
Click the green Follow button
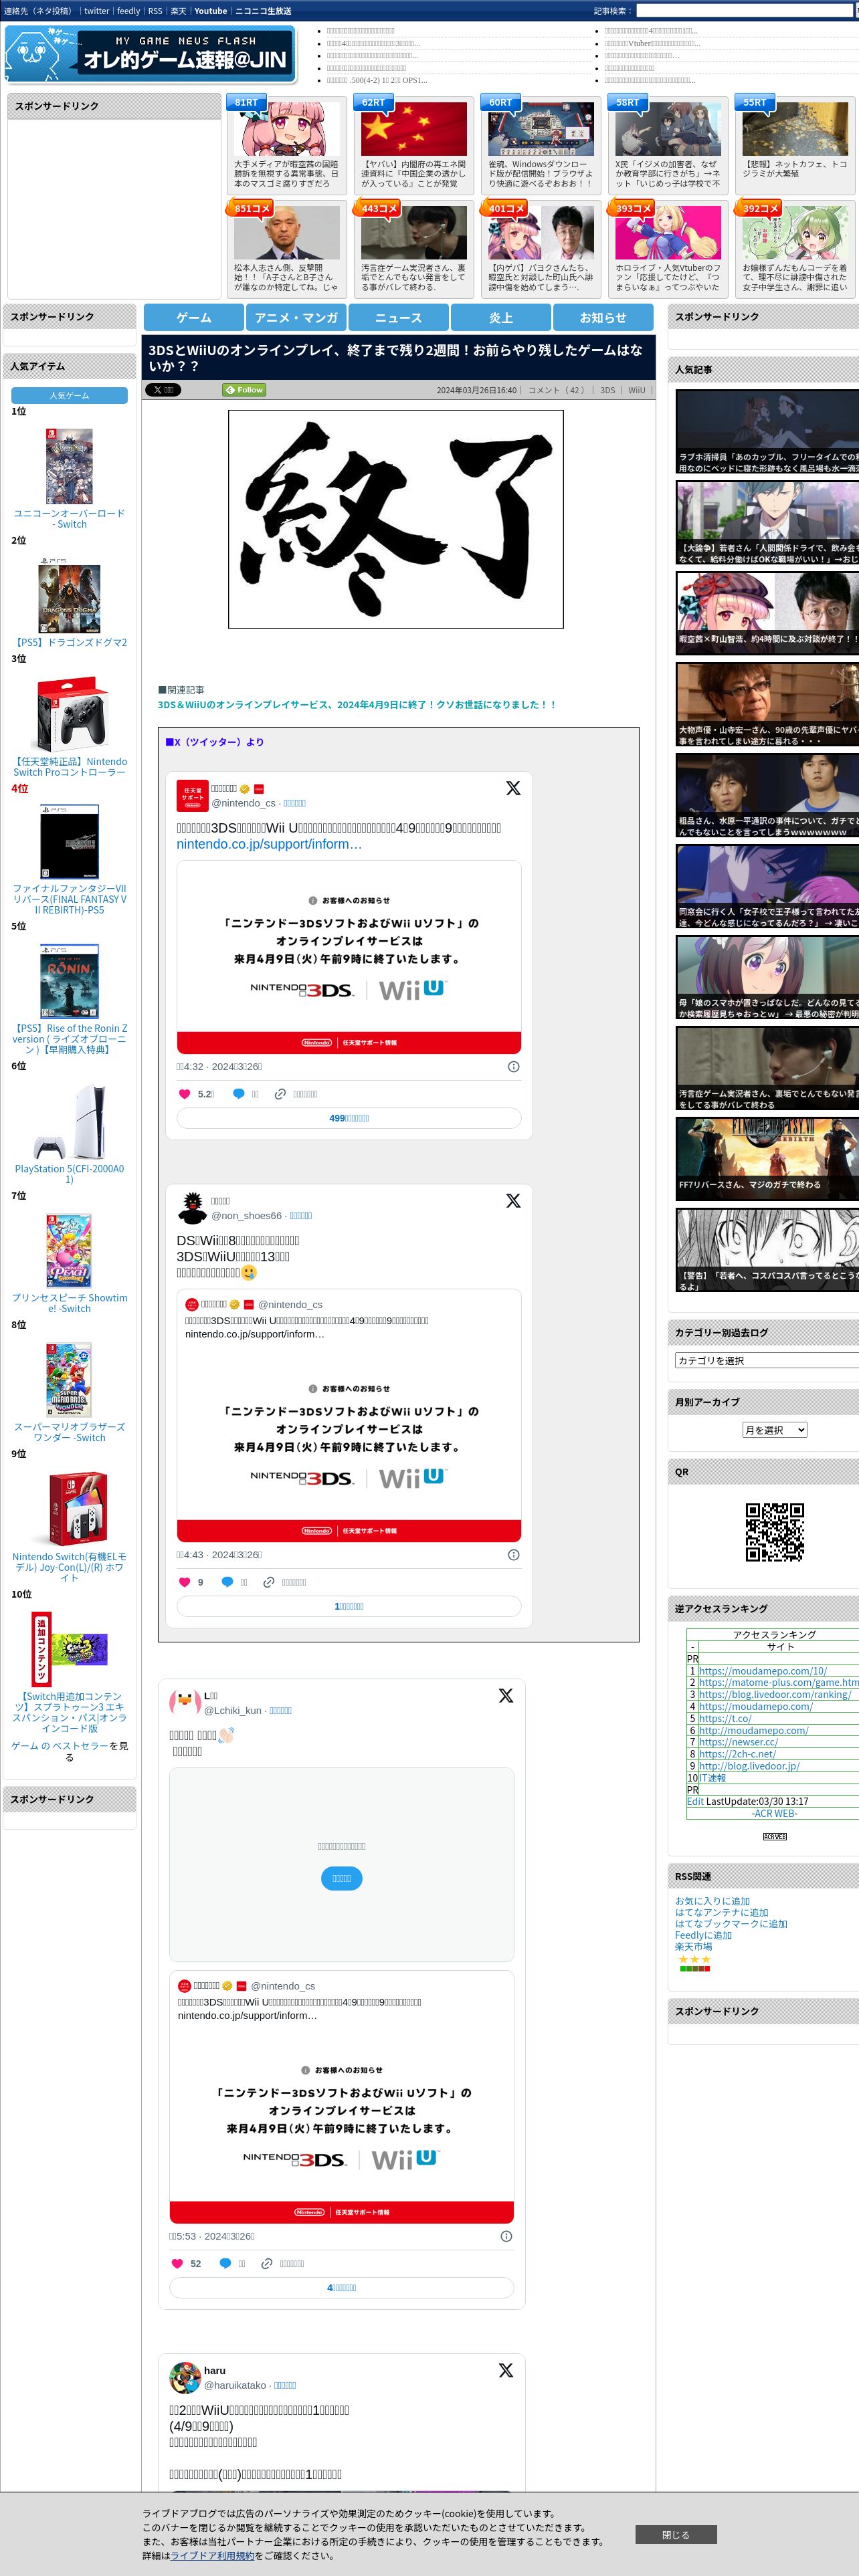click(244, 390)
